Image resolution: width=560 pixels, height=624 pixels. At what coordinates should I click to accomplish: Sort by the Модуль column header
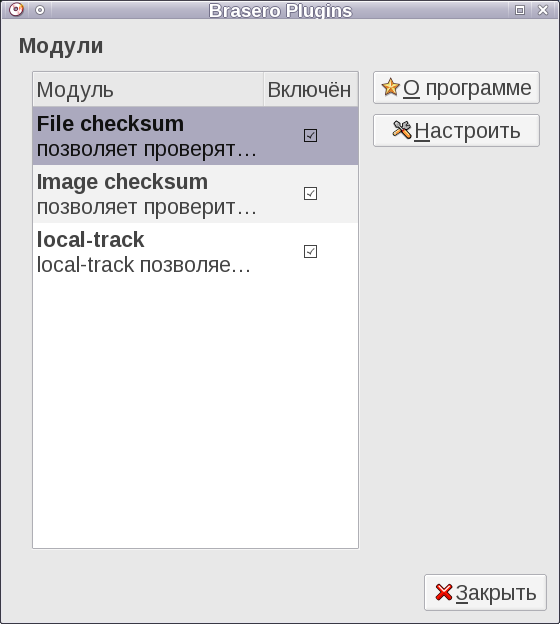click(x=148, y=89)
